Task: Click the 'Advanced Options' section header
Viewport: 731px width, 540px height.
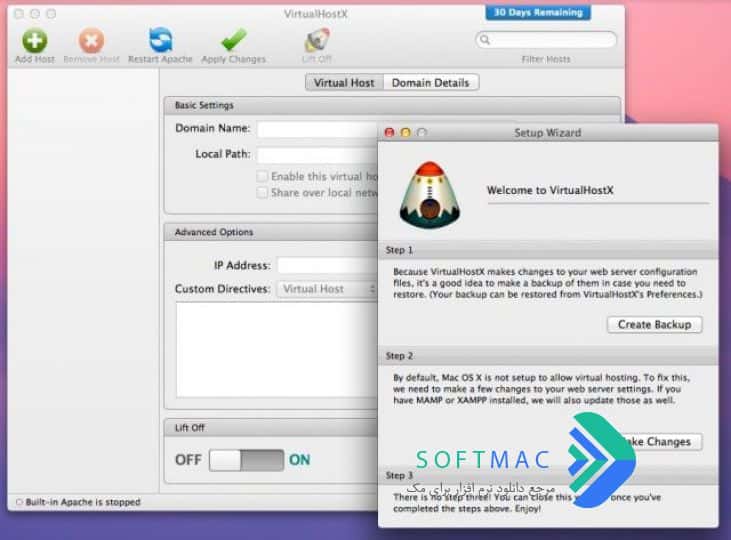Action: [214, 232]
